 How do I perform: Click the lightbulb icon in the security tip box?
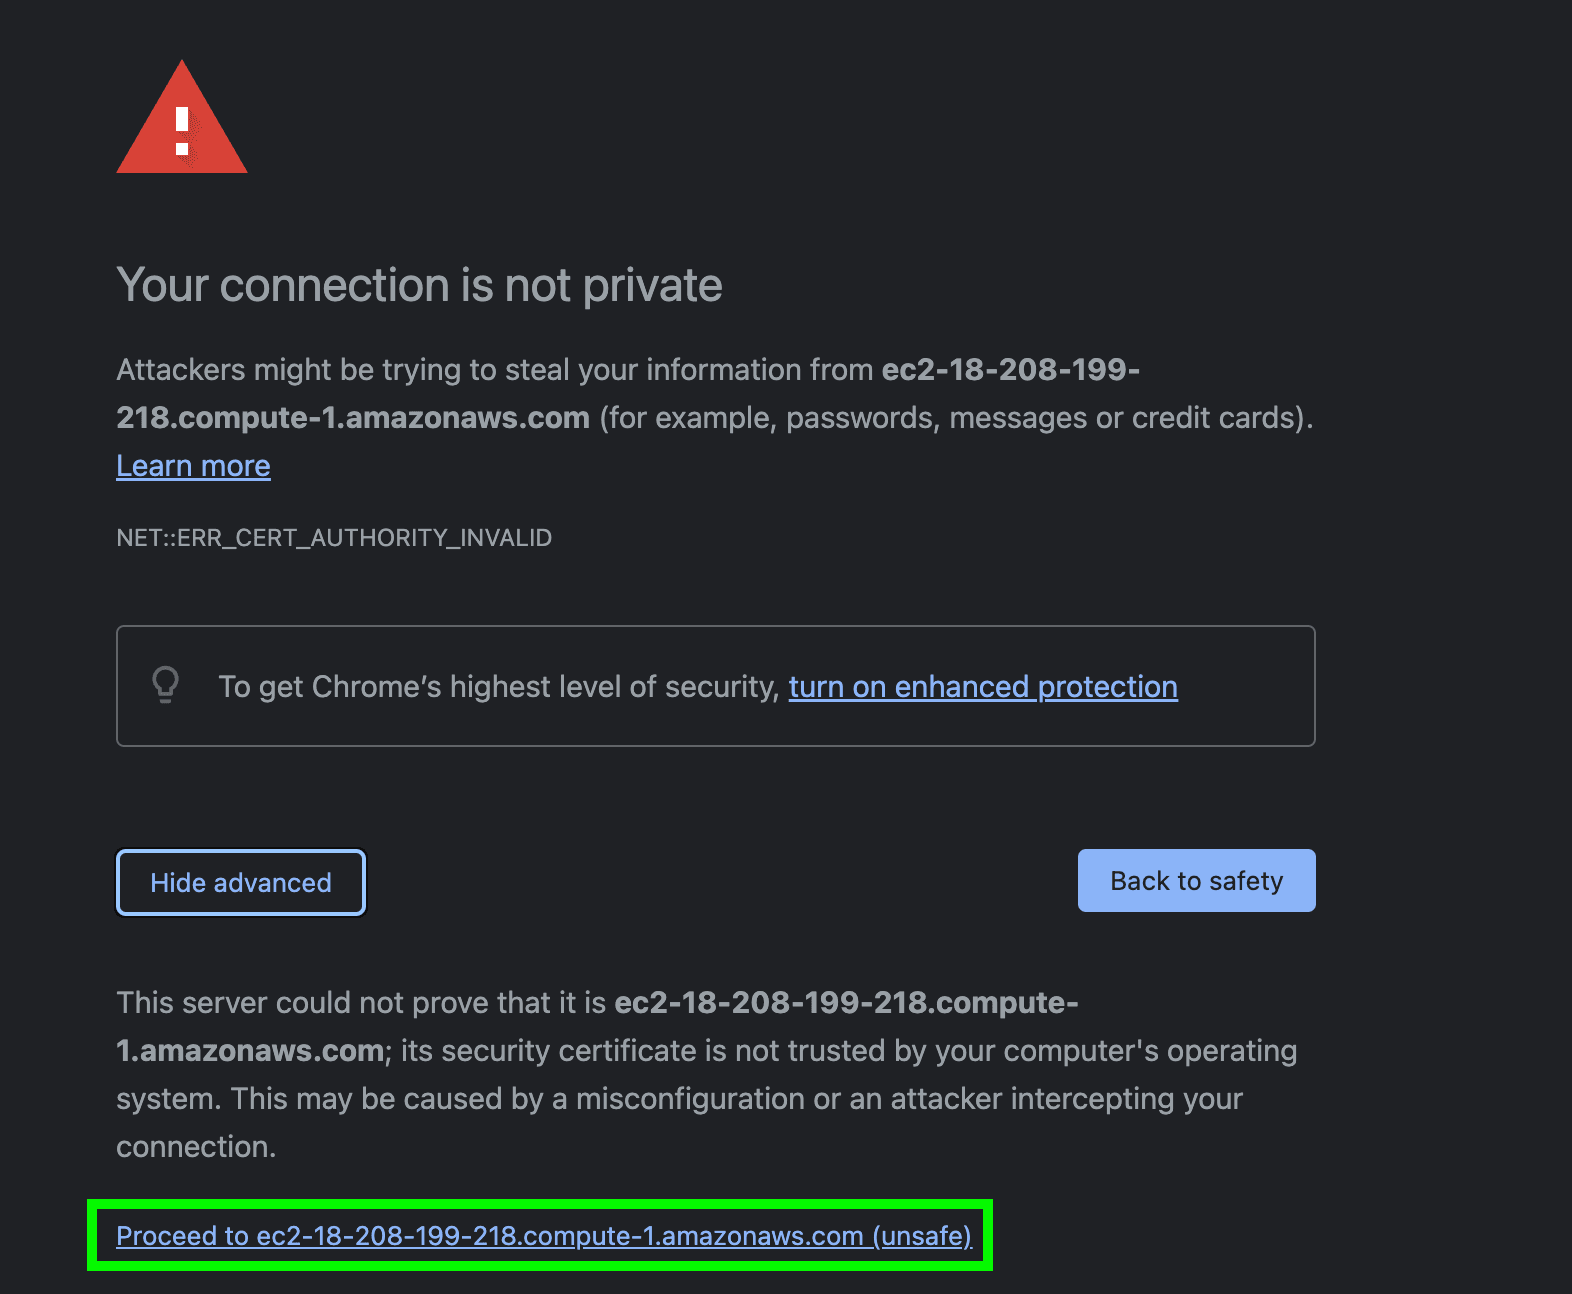pos(165,685)
